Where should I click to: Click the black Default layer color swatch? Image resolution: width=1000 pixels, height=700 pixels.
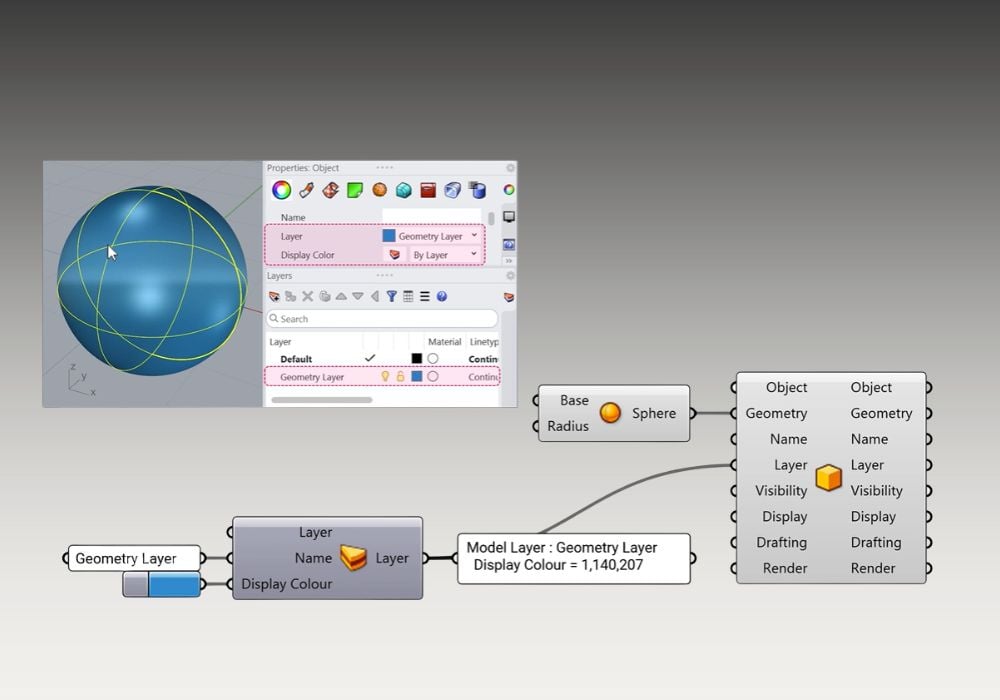point(416,358)
